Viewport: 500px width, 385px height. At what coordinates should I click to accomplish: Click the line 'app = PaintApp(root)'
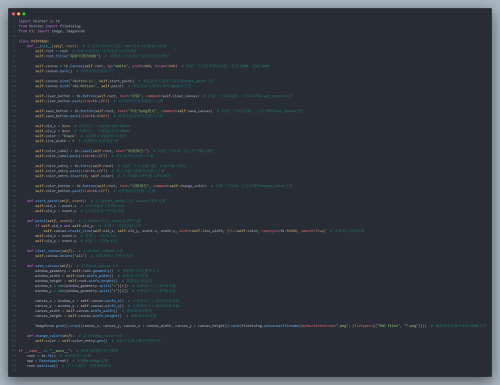click(68, 361)
